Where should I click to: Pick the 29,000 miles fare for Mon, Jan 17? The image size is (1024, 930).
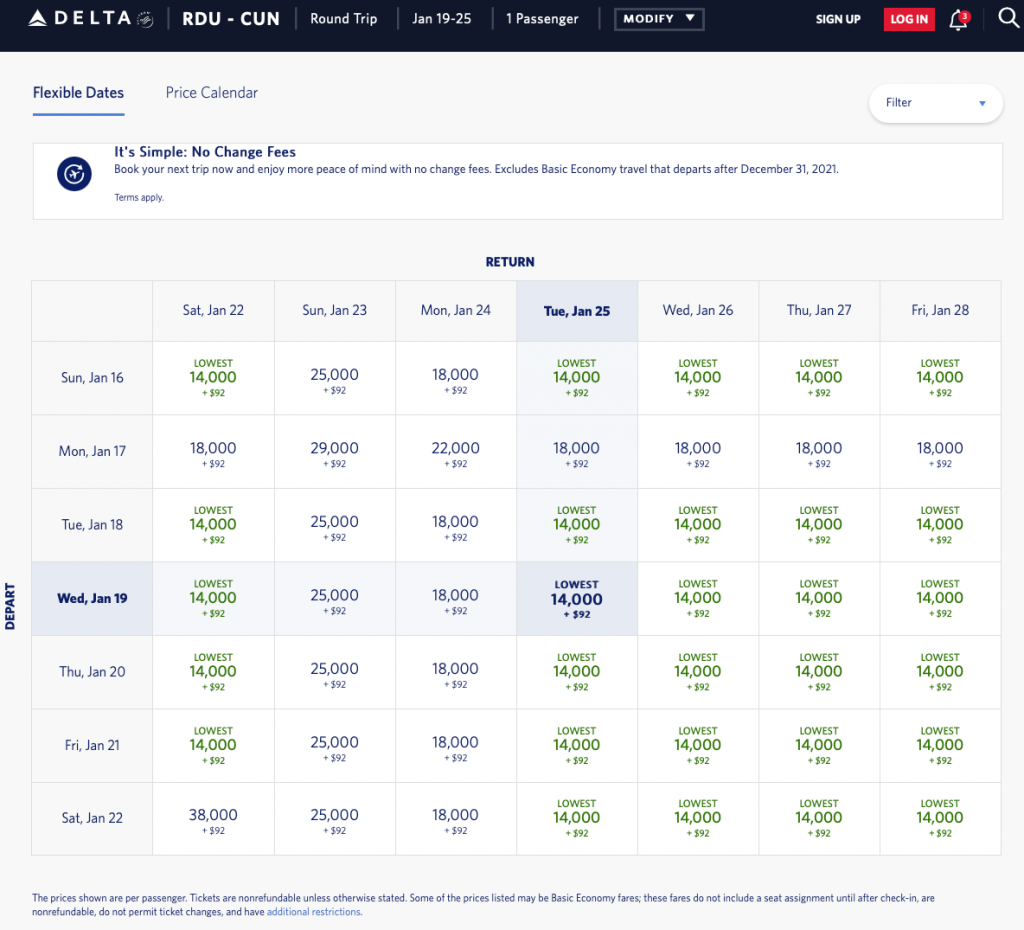pos(334,452)
